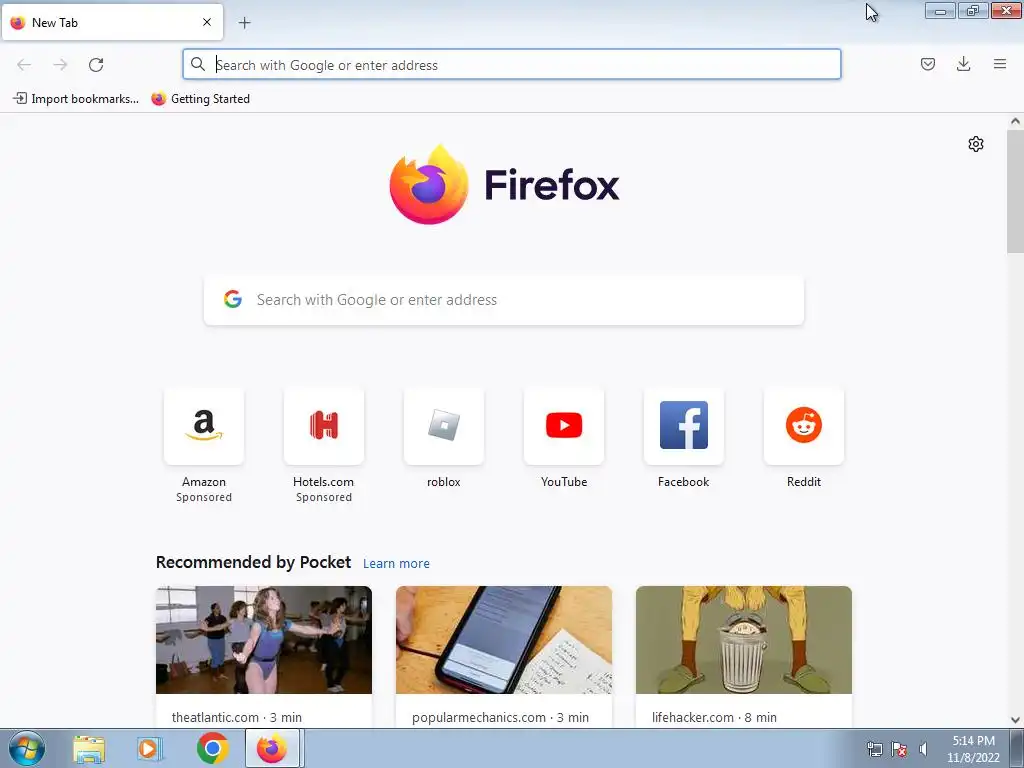Screen dimensions: 1024x768
Task: Click the Forward navigation arrow
Action: (60, 65)
